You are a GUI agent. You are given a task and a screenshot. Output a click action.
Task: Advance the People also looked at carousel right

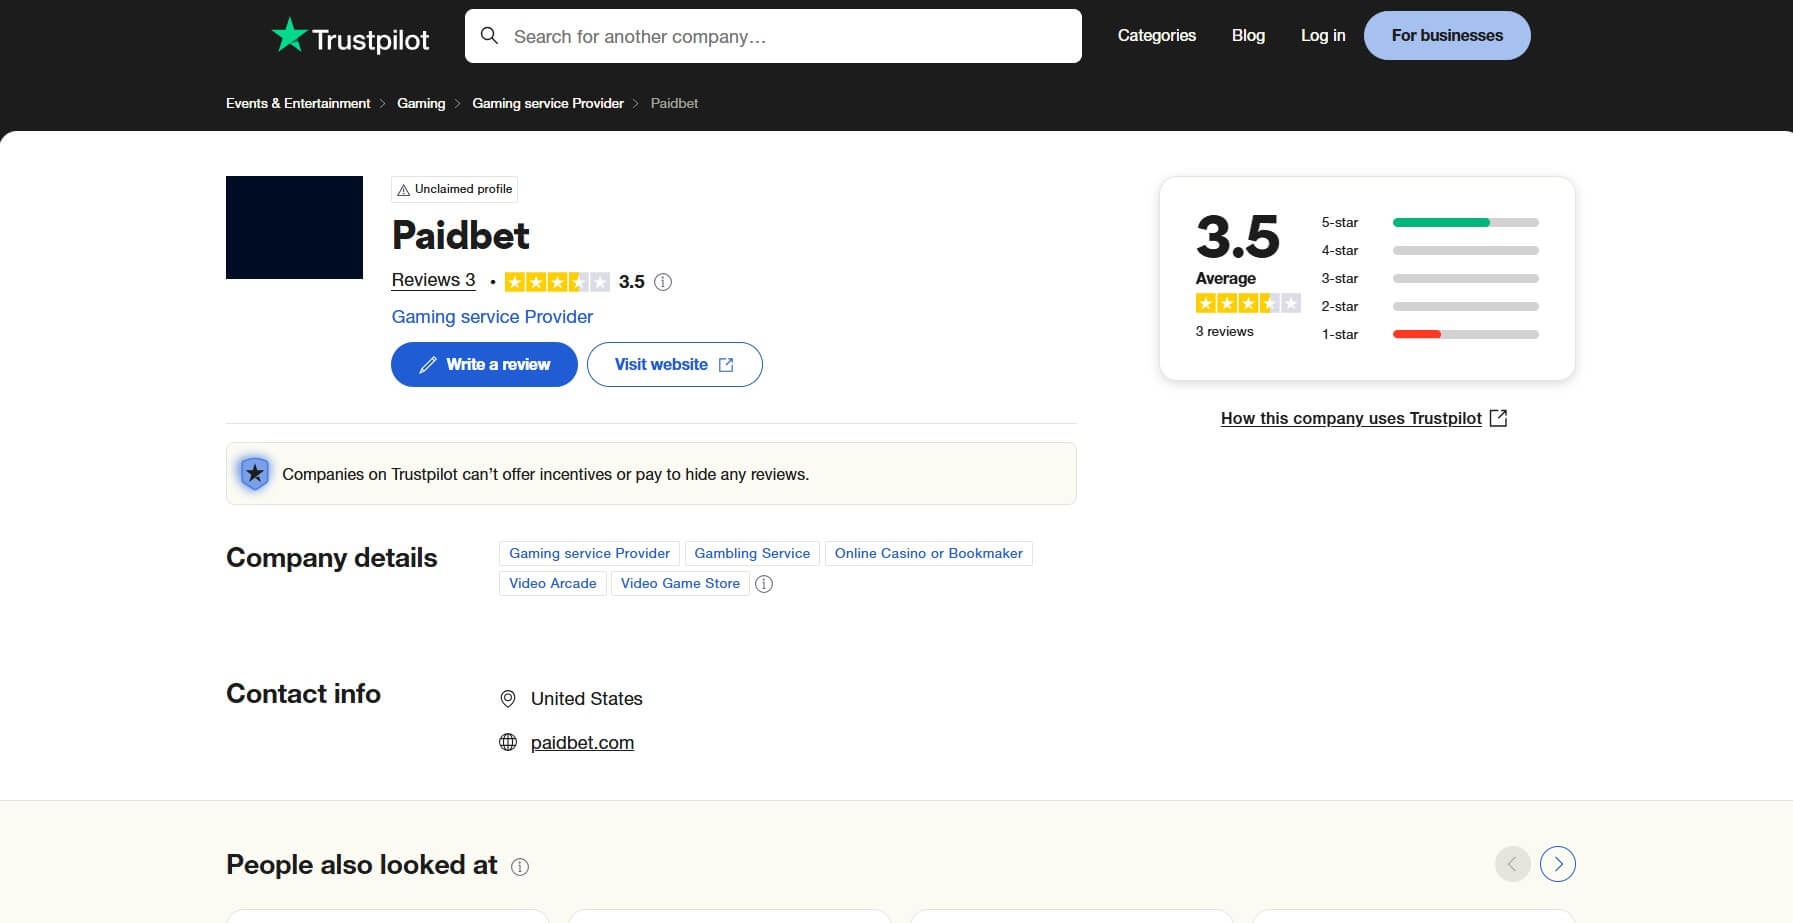point(1557,863)
